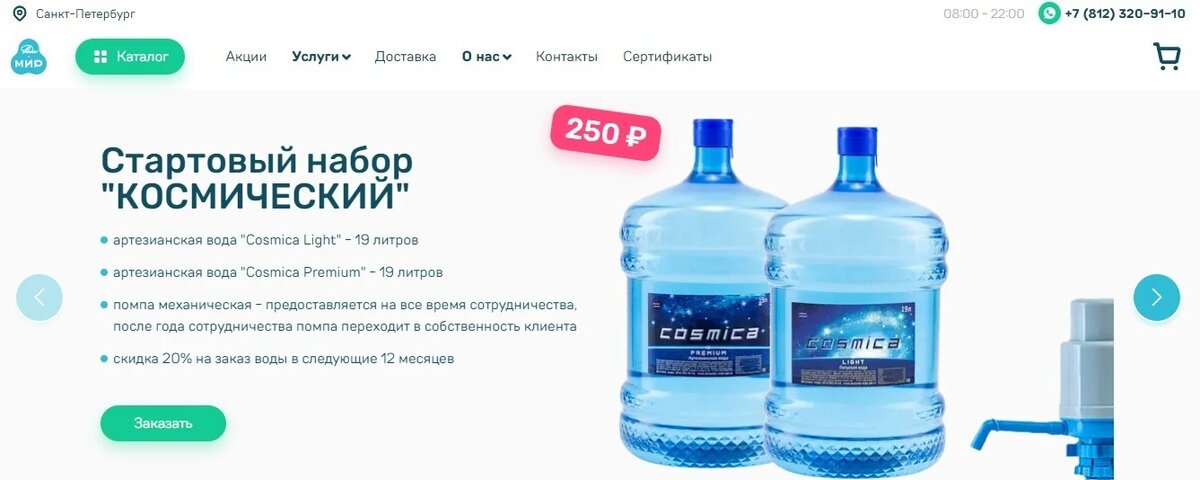This screenshot has height=480, width=1200.
Task: Change city from Санкт-Петербург
Action: pyautogui.click(x=85, y=14)
